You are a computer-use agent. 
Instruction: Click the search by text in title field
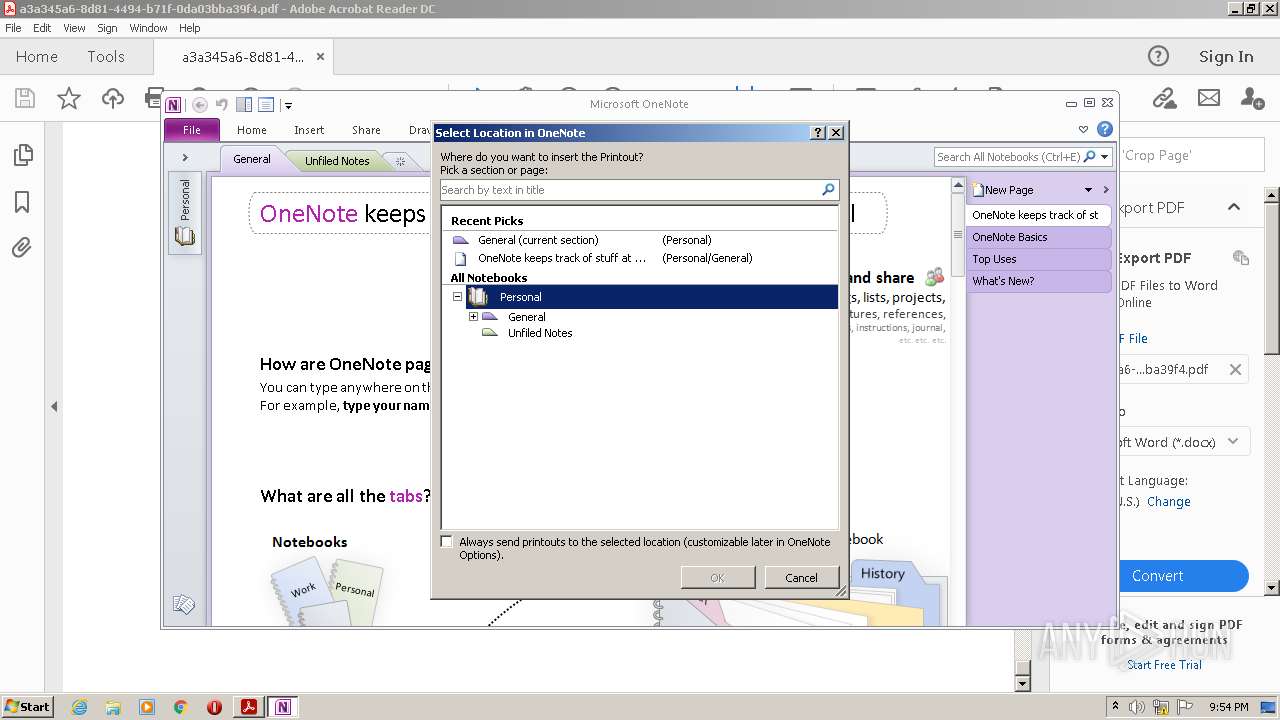[629, 190]
